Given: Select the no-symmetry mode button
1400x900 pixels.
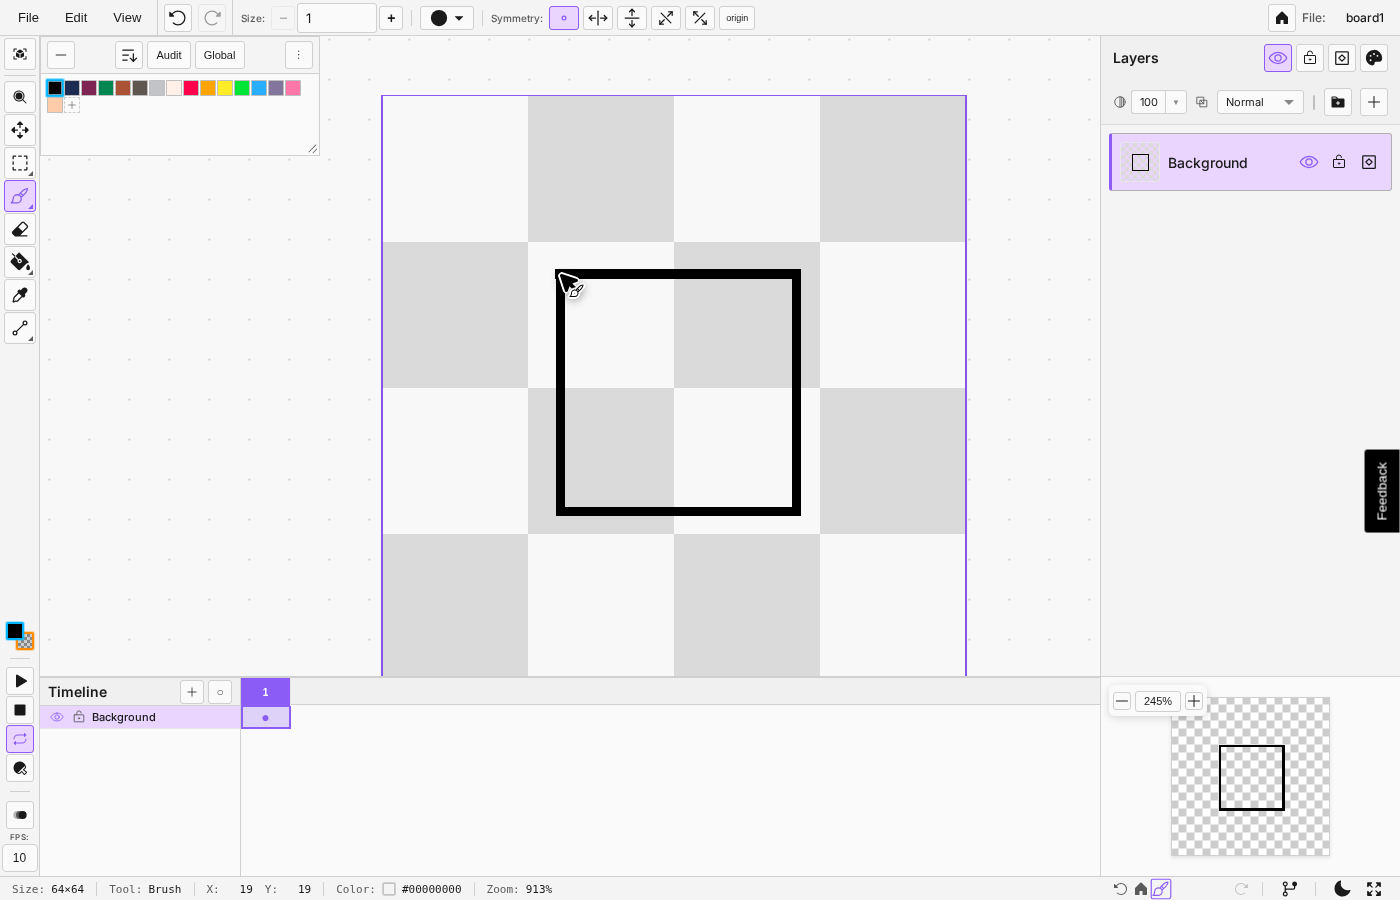Looking at the screenshot, I should click(x=564, y=18).
